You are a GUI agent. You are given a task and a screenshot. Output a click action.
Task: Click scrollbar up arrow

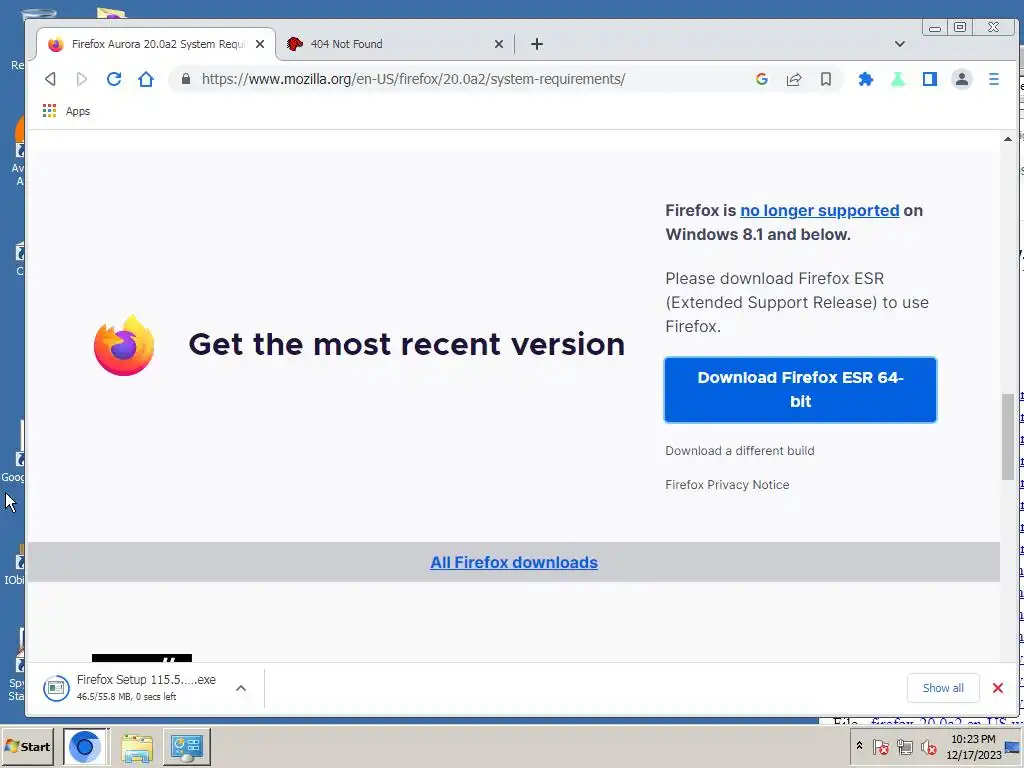pos(1008,139)
